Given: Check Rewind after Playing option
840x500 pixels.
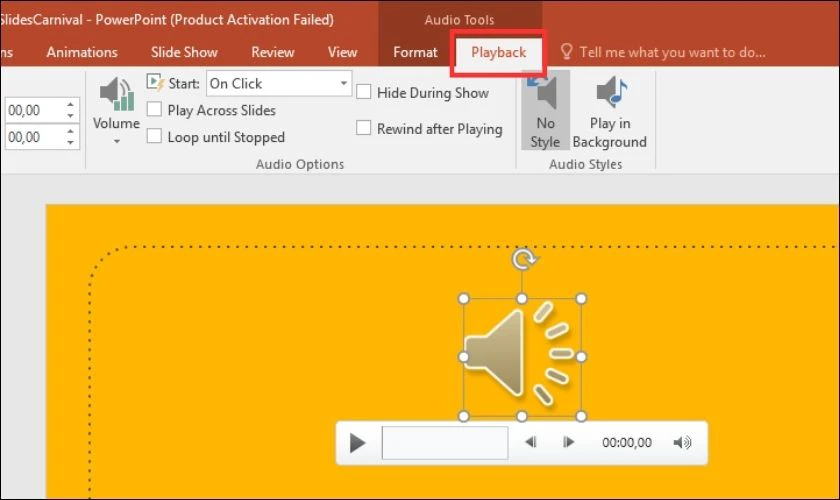Looking at the screenshot, I should click(x=364, y=128).
